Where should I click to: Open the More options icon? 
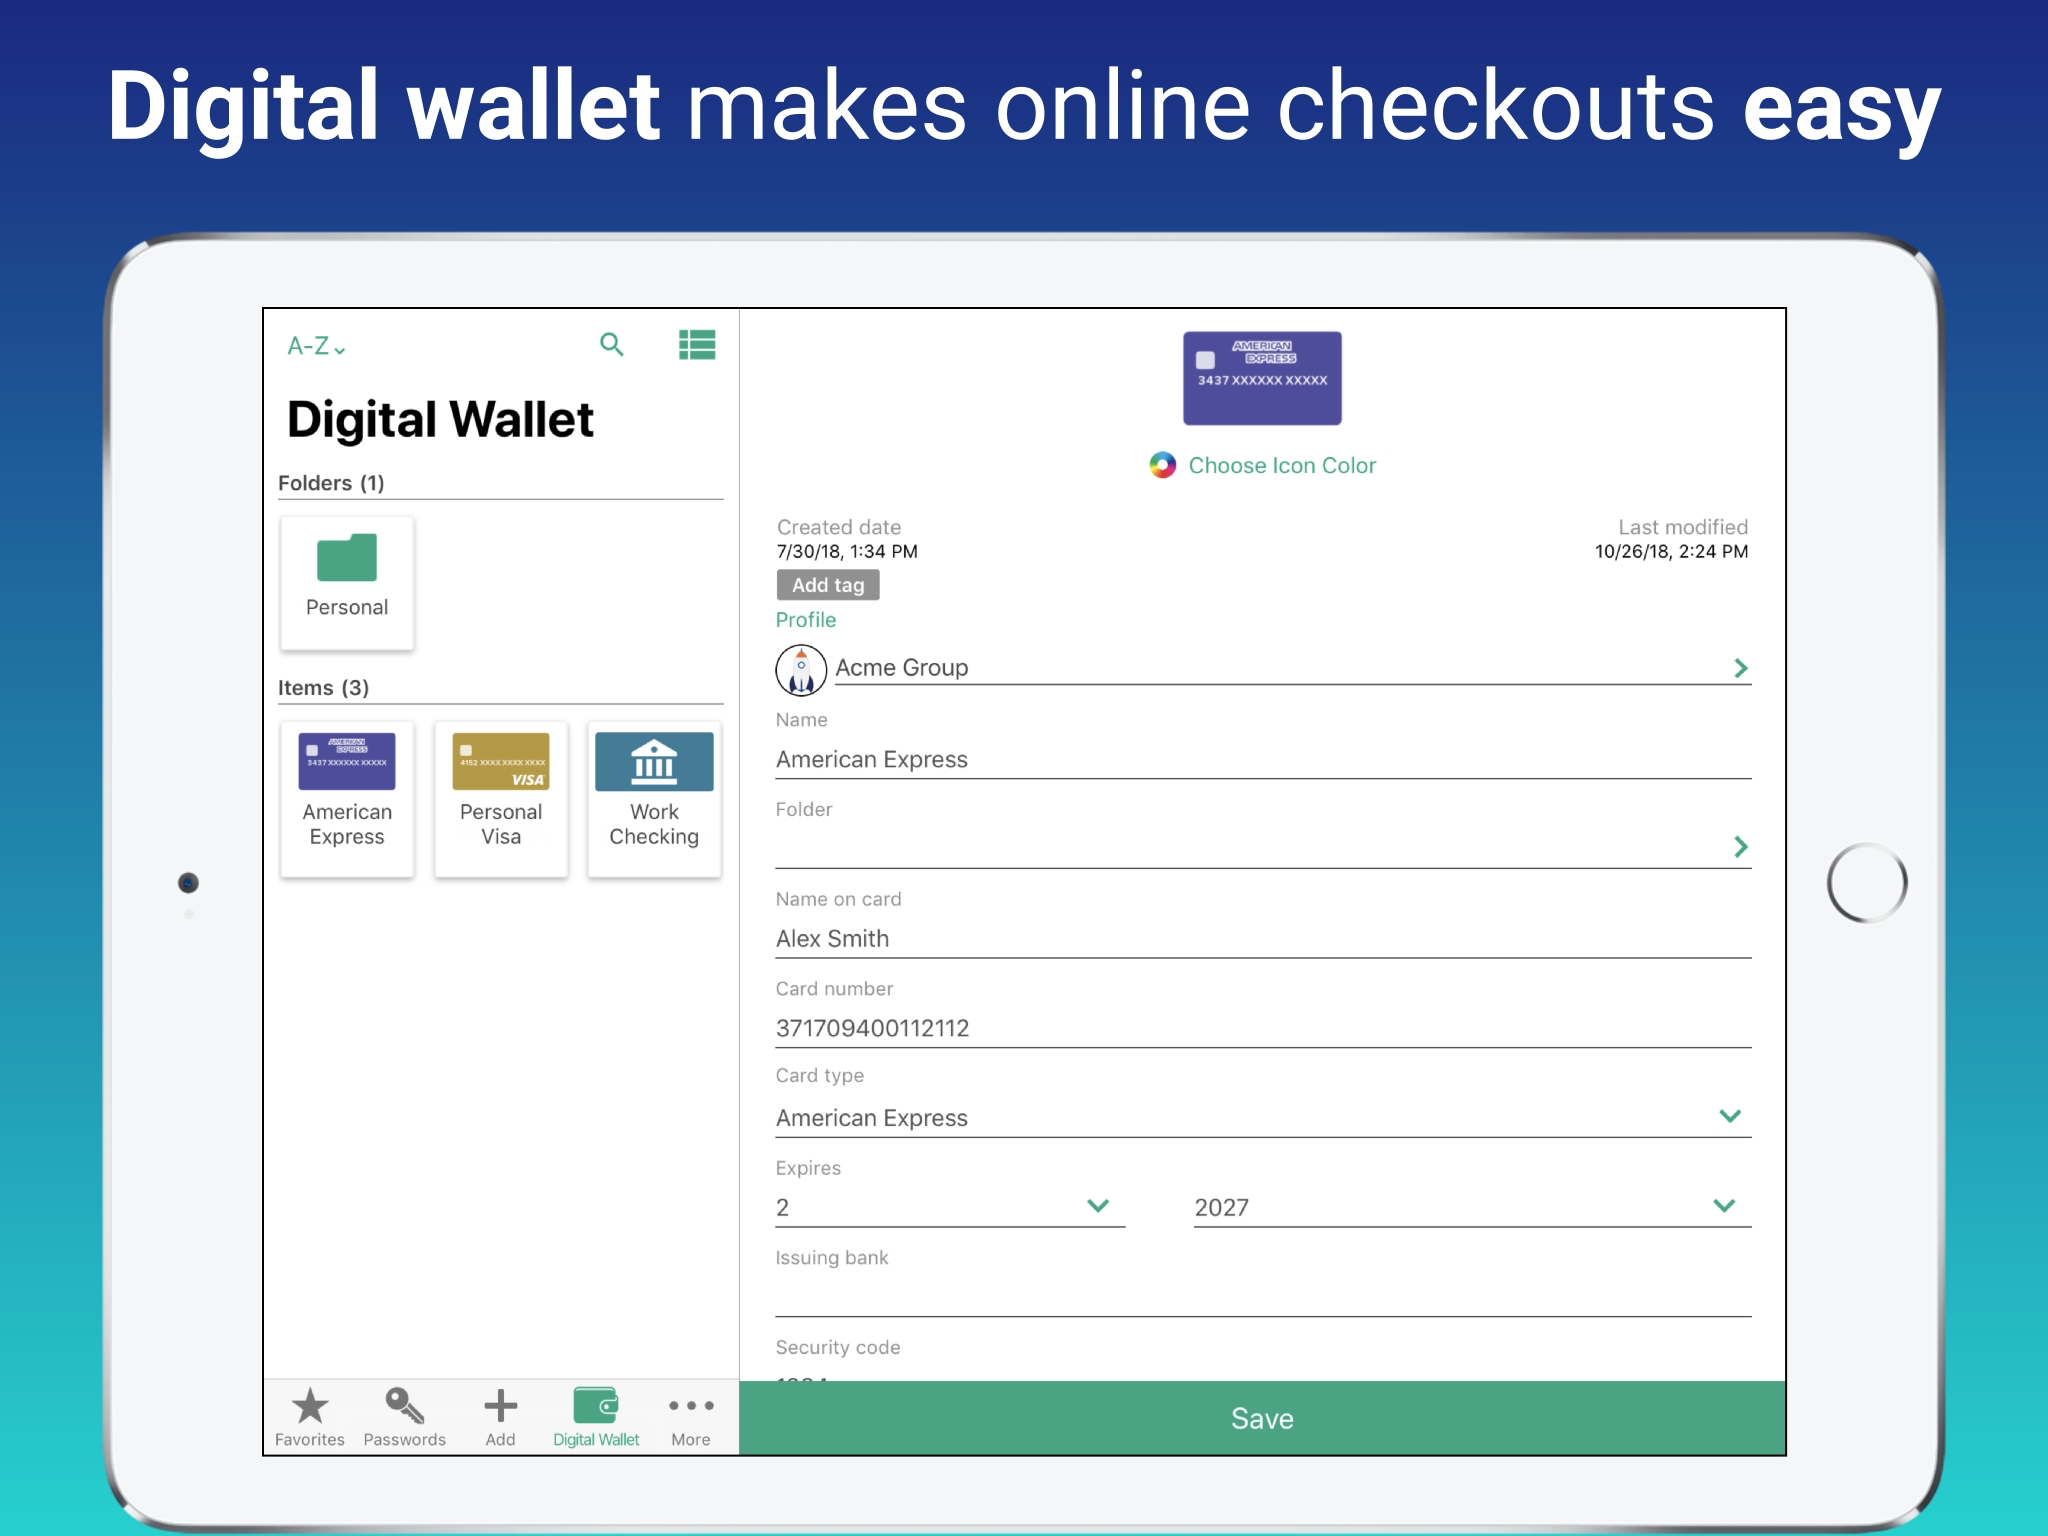(x=691, y=1408)
